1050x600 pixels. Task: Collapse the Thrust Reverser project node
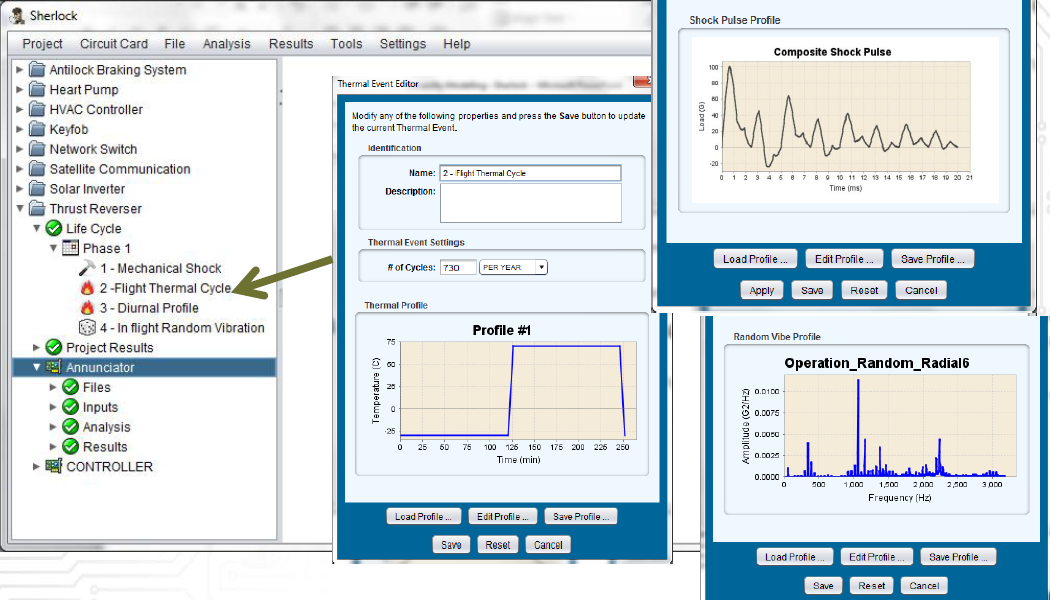click(x=19, y=208)
